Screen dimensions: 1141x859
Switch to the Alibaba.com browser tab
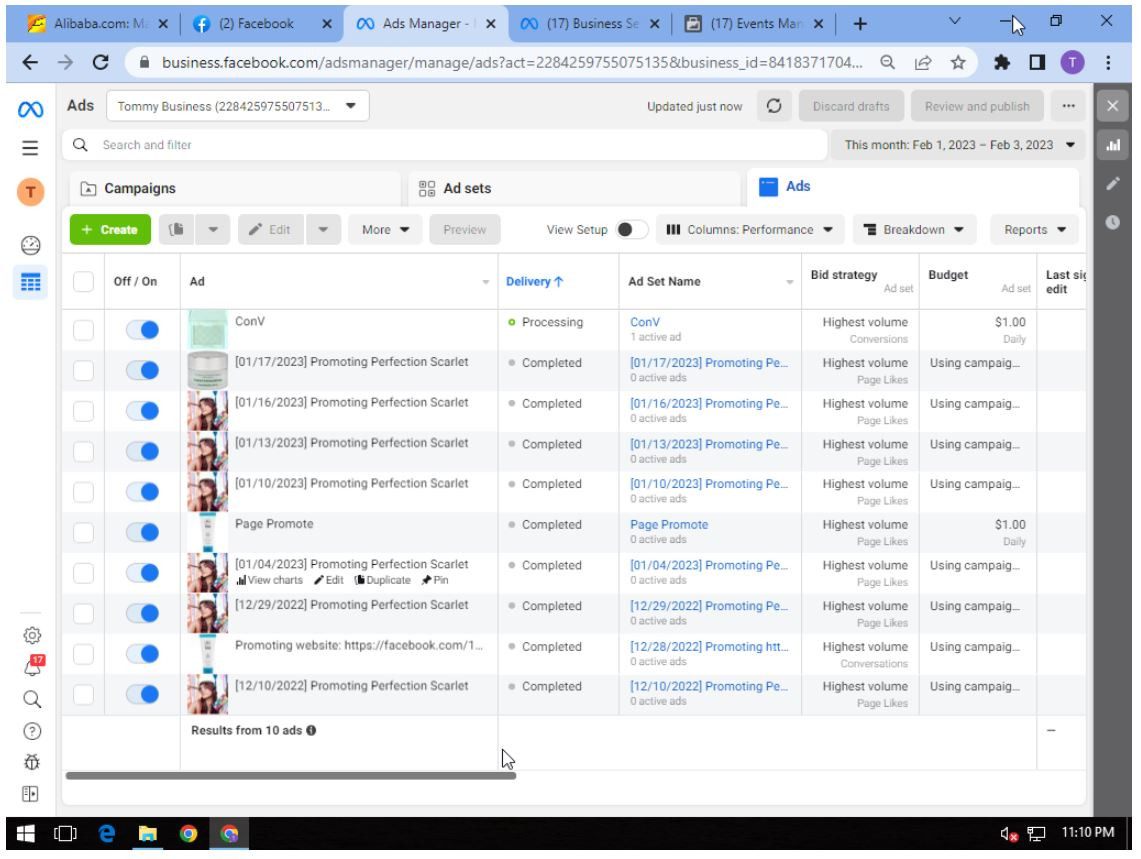coord(97,24)
